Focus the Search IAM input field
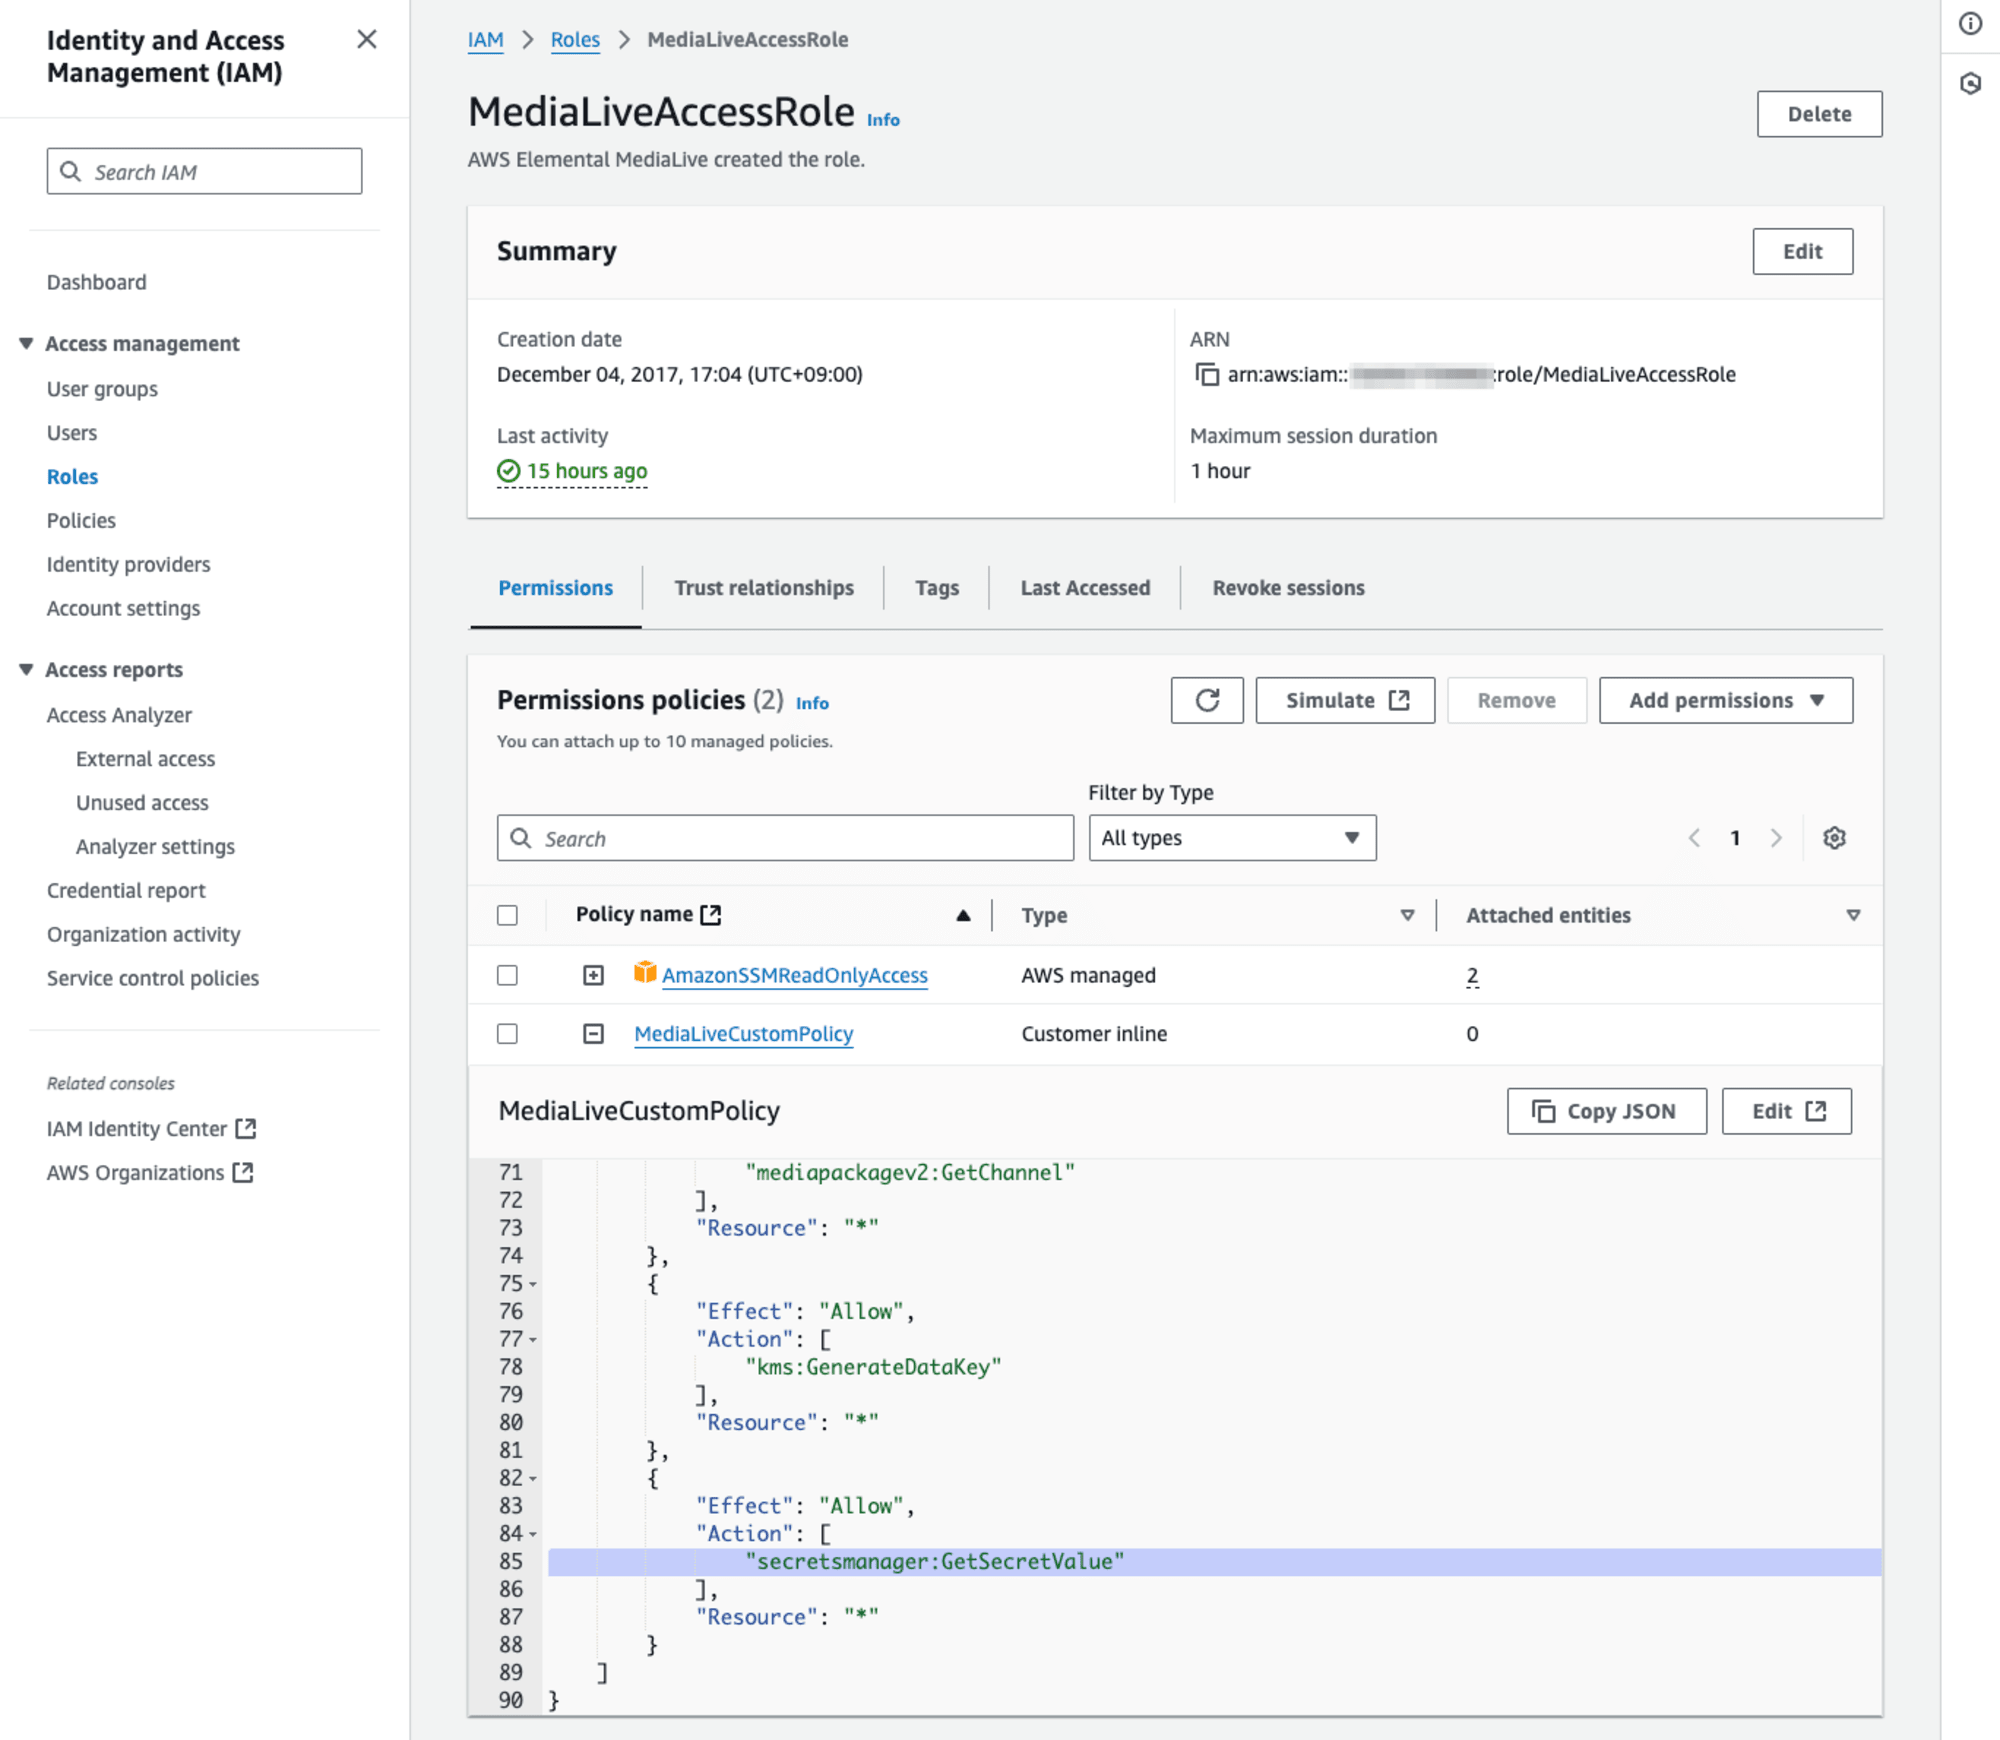This screenshot has width=2000, height=1740. (204, 171)
